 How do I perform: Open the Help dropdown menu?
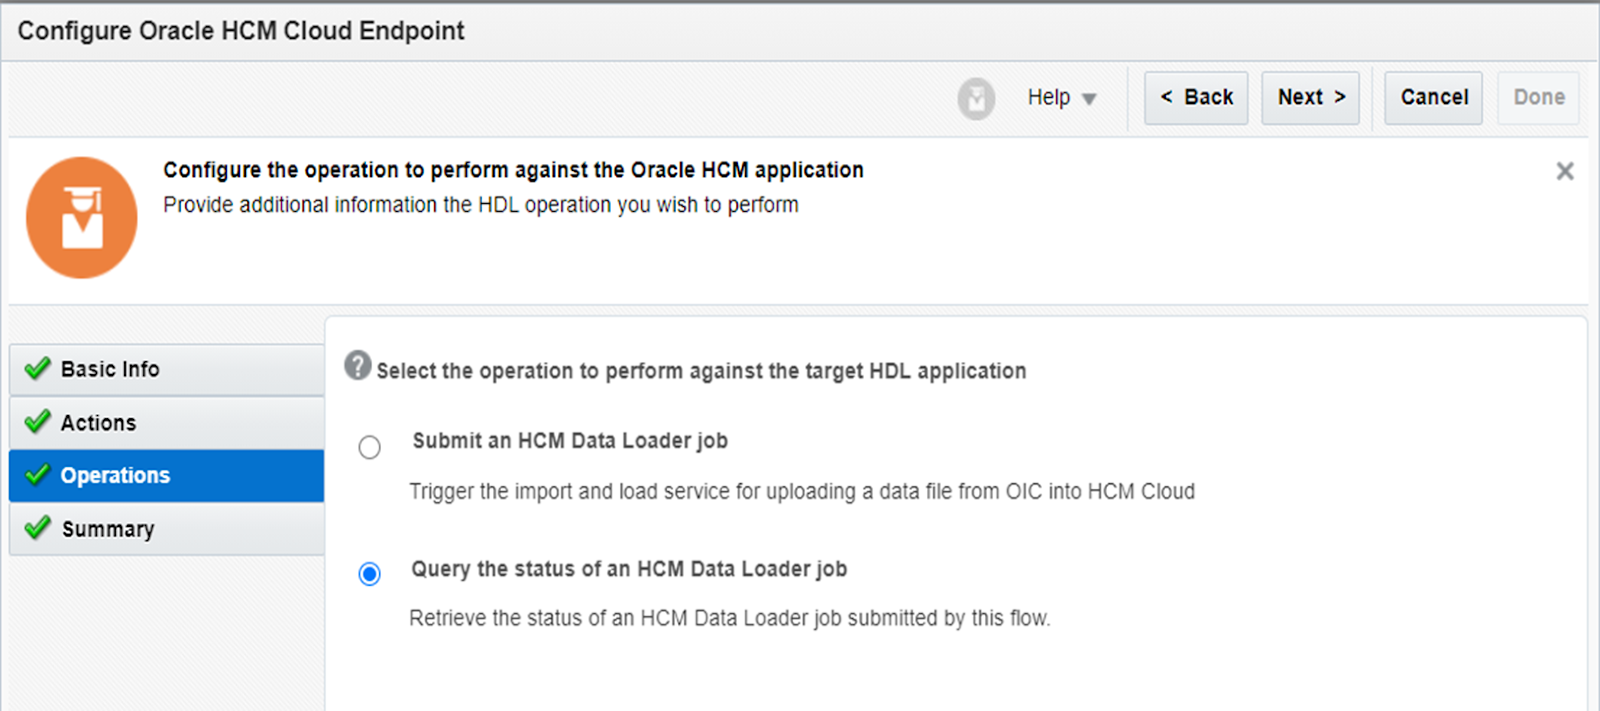click(x=1062, y=98)
